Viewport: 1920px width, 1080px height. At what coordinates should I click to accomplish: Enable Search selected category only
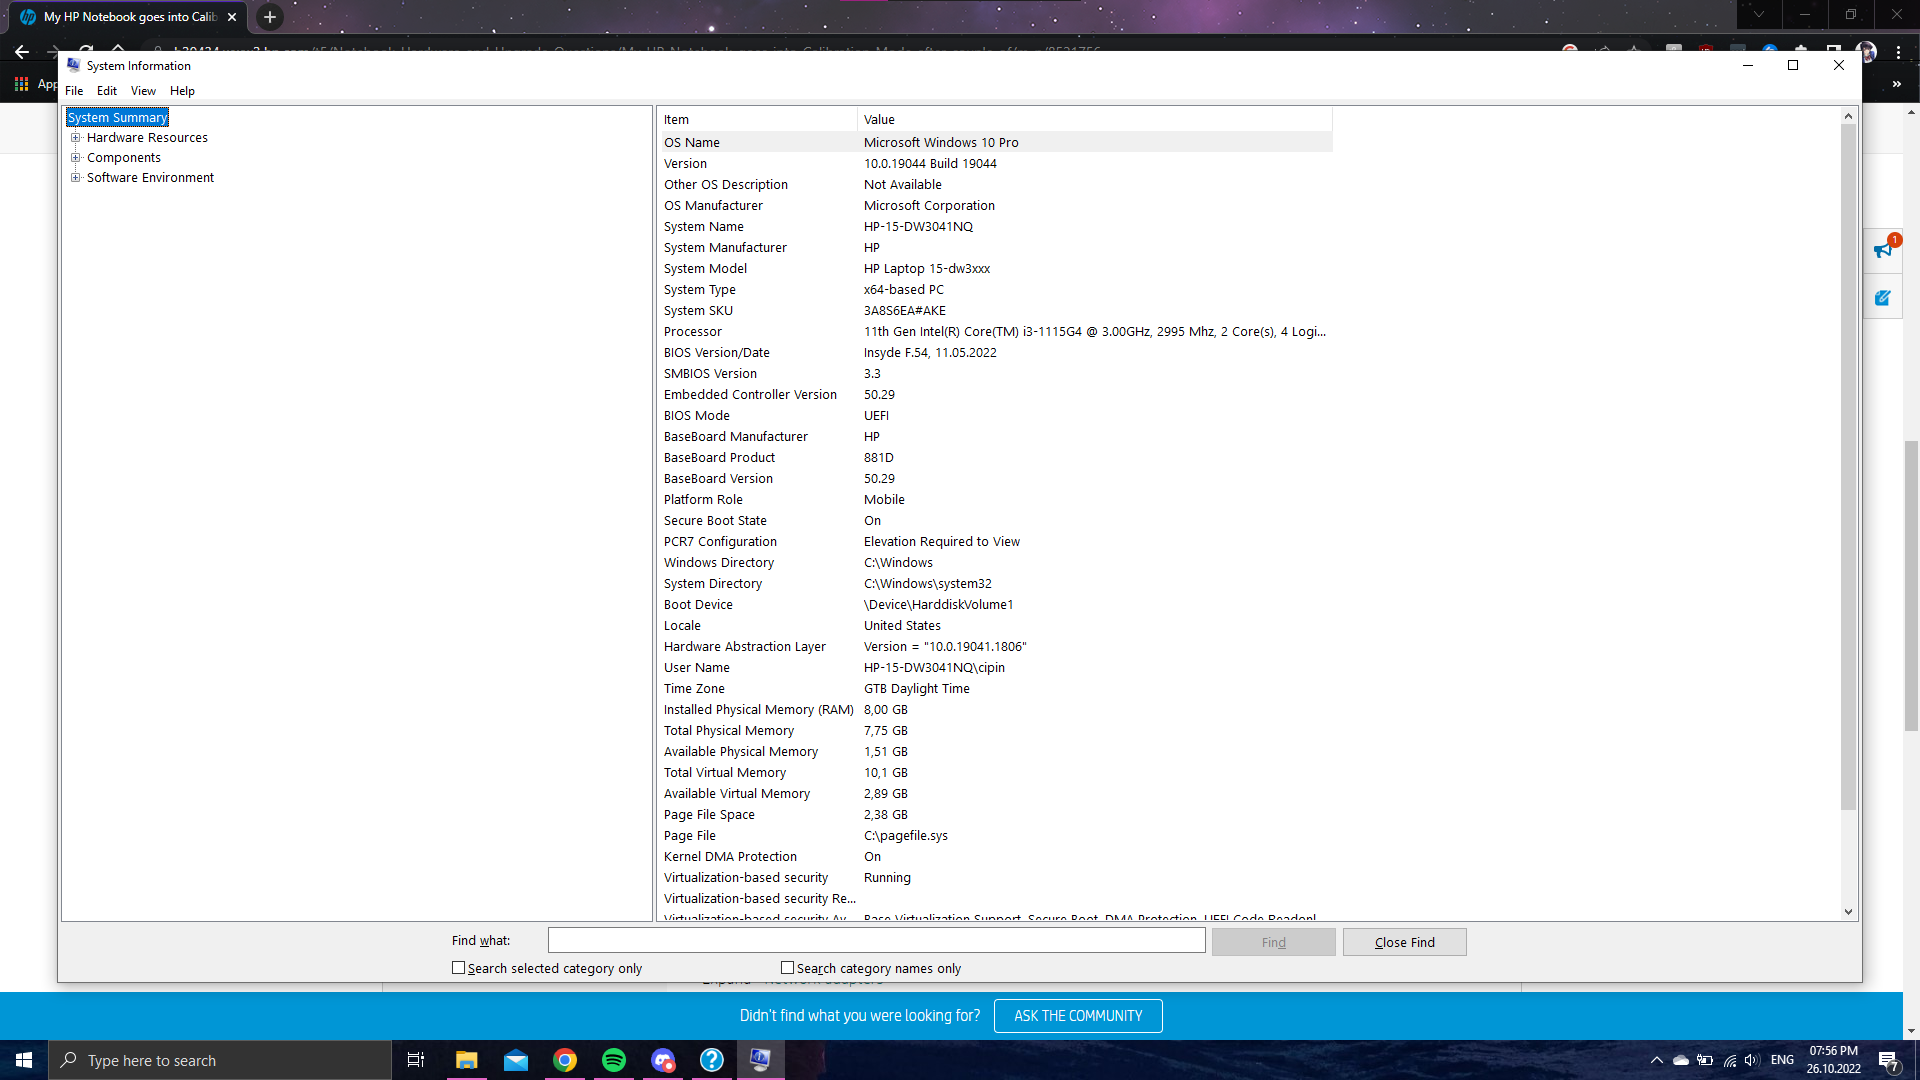[459, 967]
